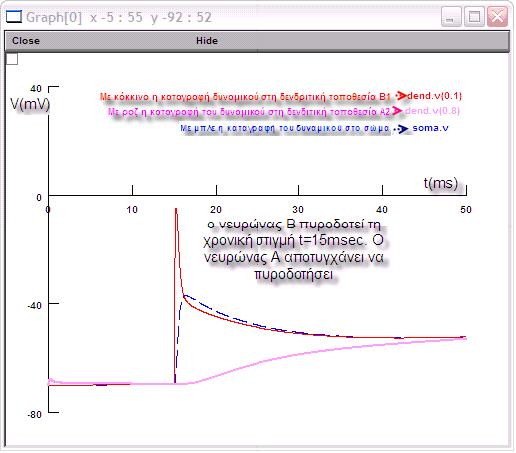
Task: Close the window with the red X
Action: (x=497, y=17)
